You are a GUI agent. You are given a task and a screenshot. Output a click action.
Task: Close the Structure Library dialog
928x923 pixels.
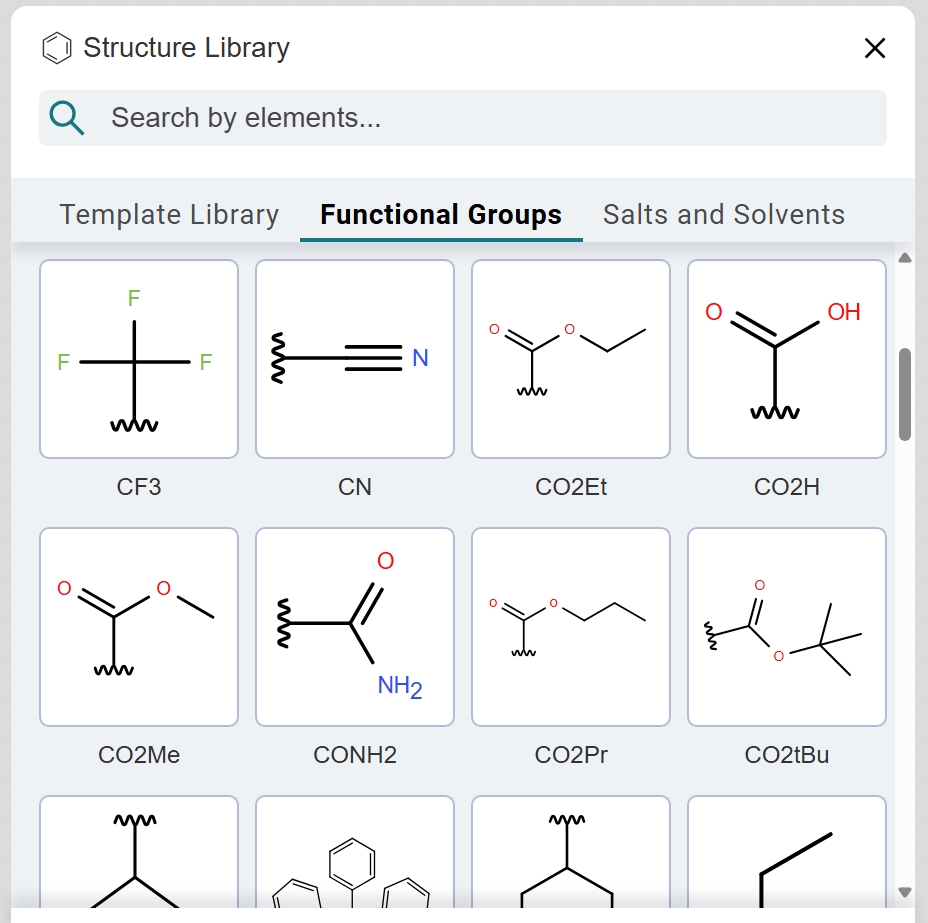(x=875, y=48)
